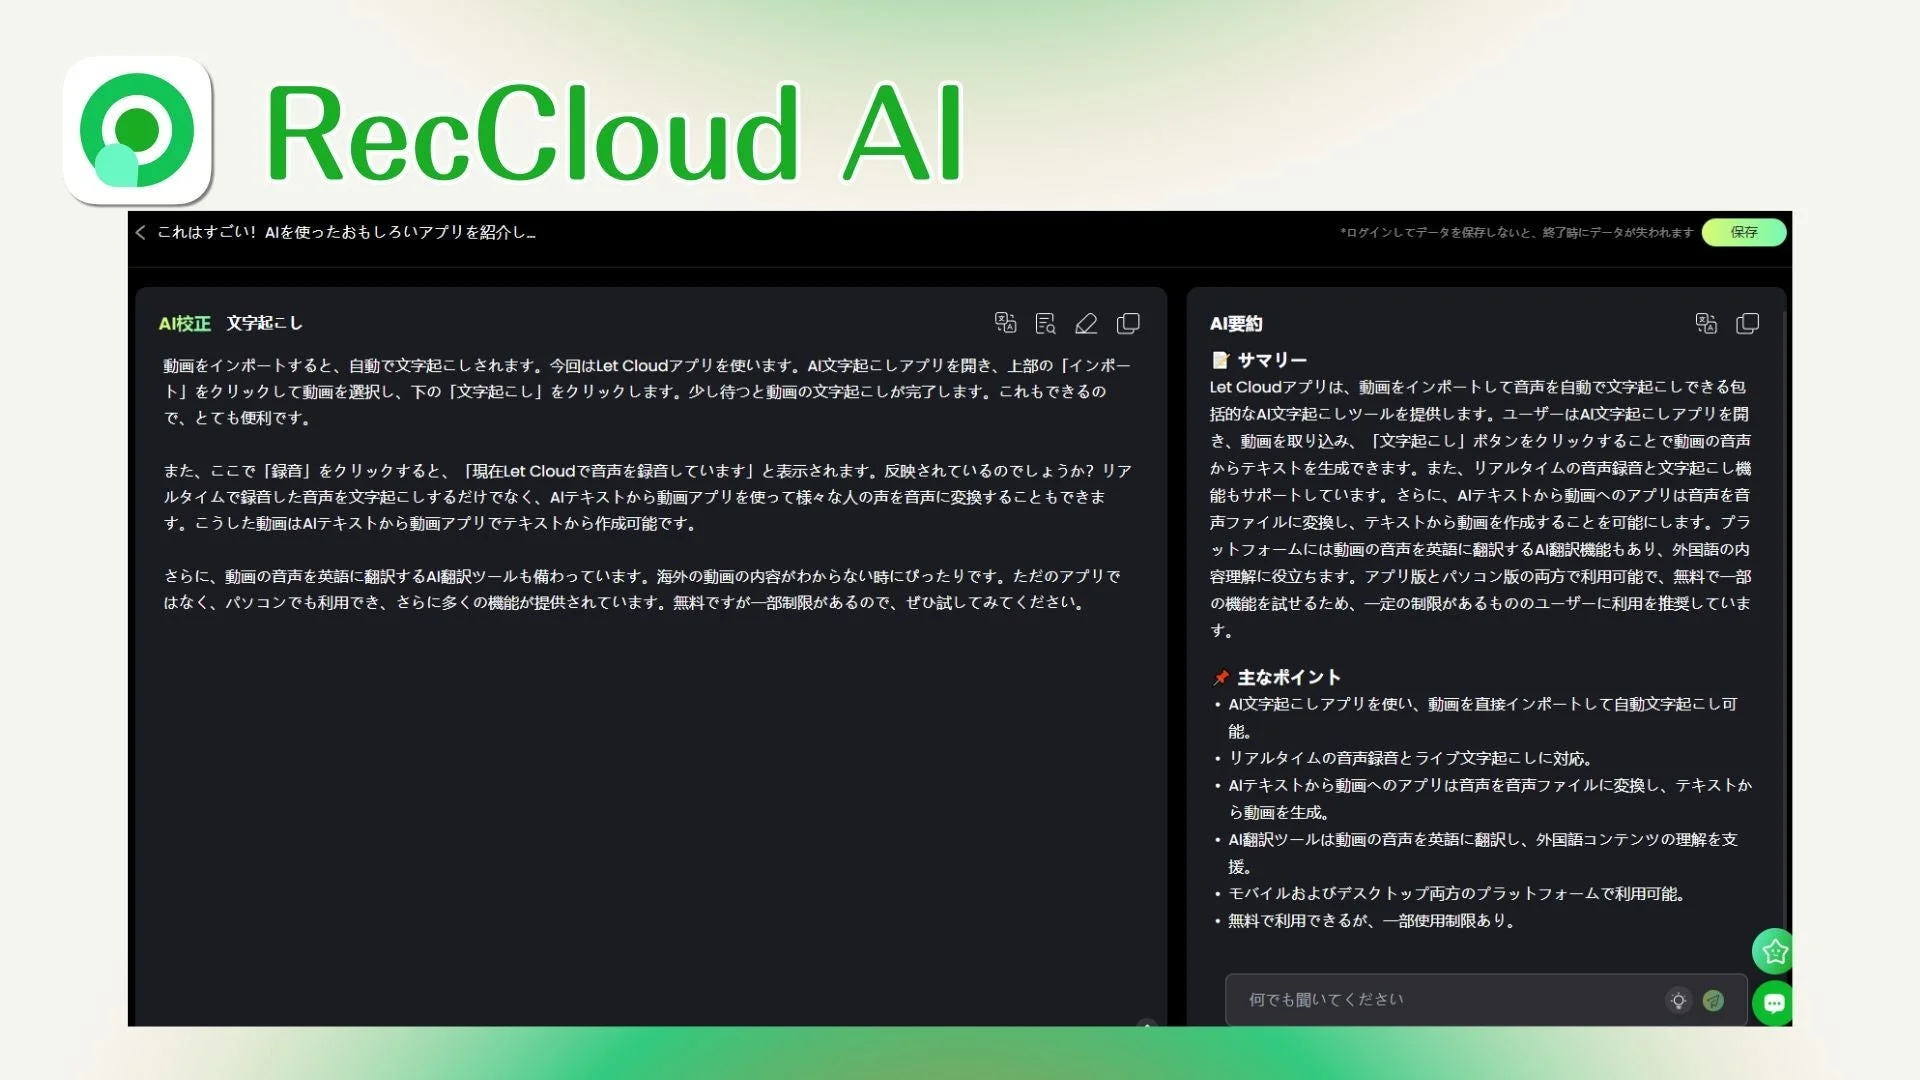
Task: Click the login reminder text near the save button
Action: (x=1512, y=232)
